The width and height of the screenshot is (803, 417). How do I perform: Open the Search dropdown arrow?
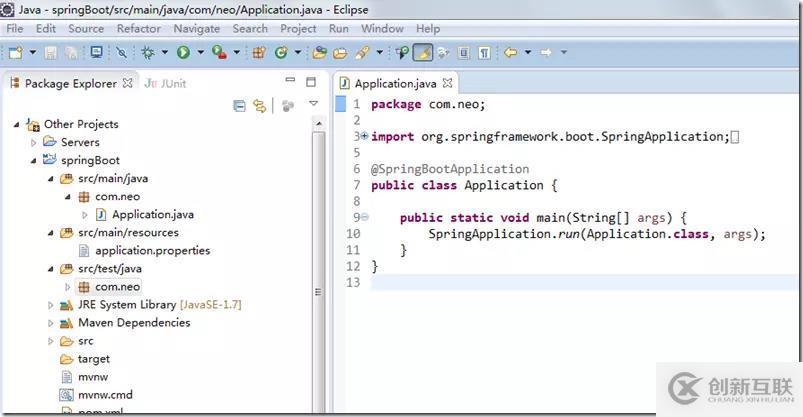pos(379,52)
